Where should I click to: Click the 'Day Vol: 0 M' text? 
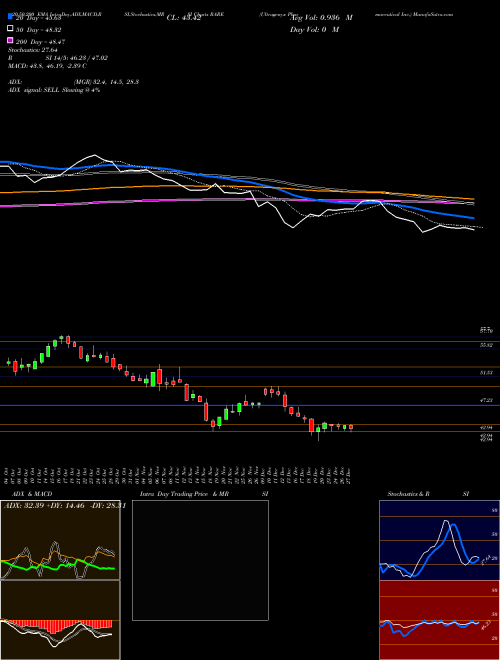315,29
